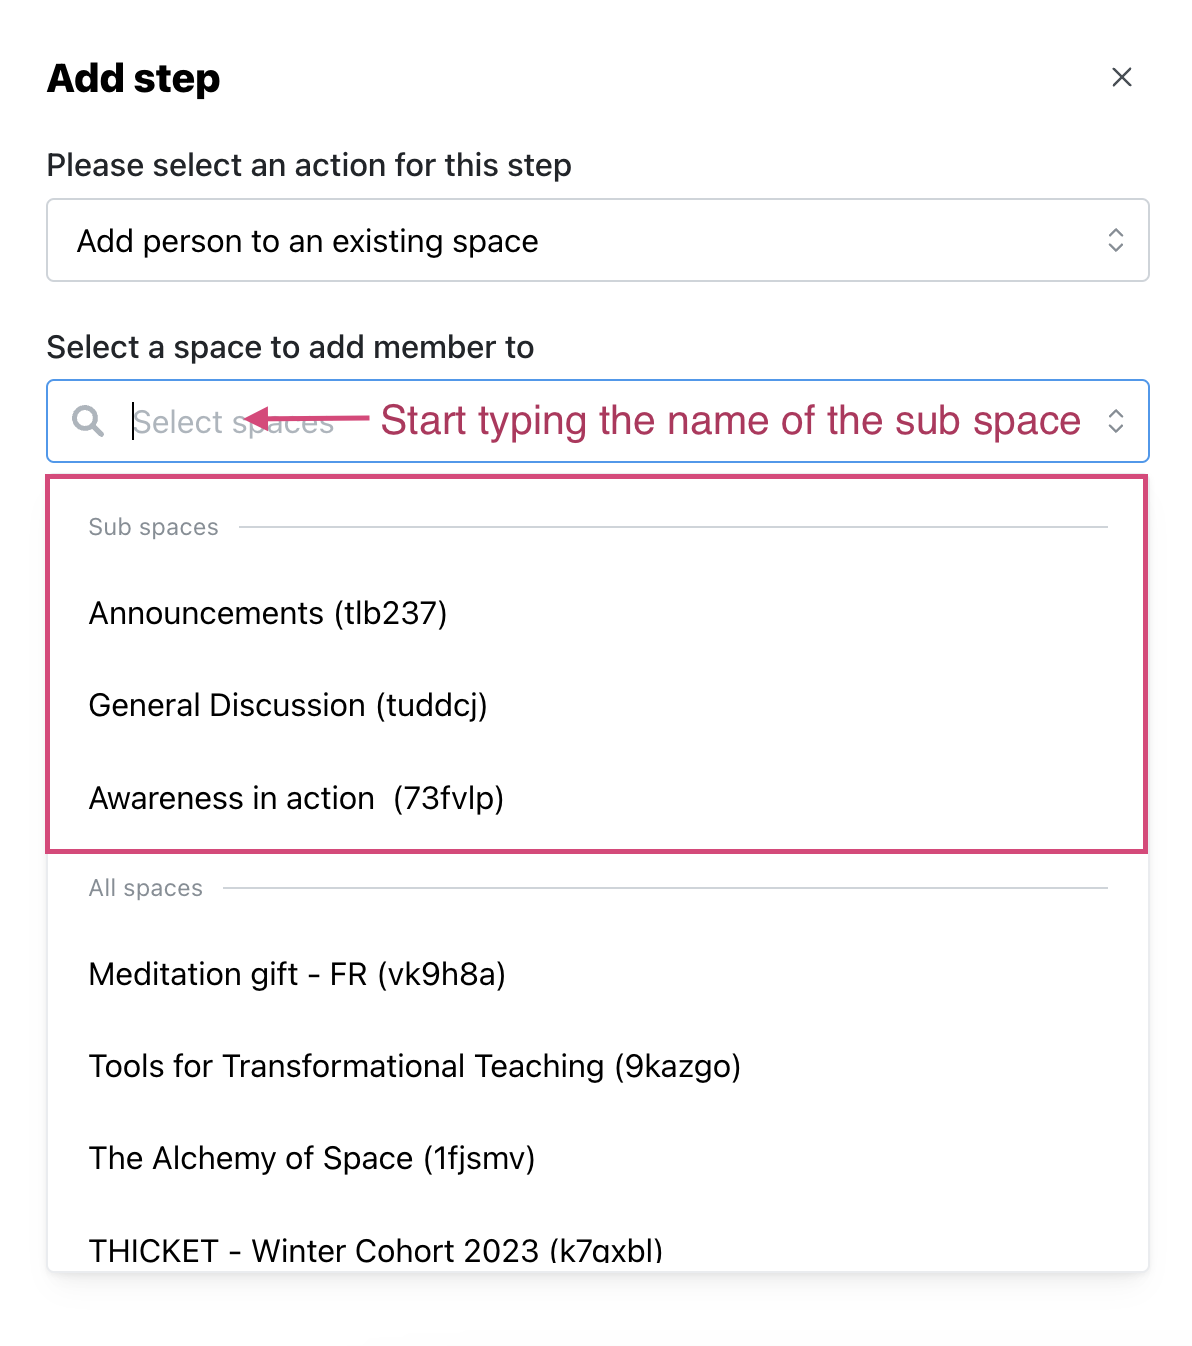
Task: Click the Add step dialog title
Action: tap(133, 78)
